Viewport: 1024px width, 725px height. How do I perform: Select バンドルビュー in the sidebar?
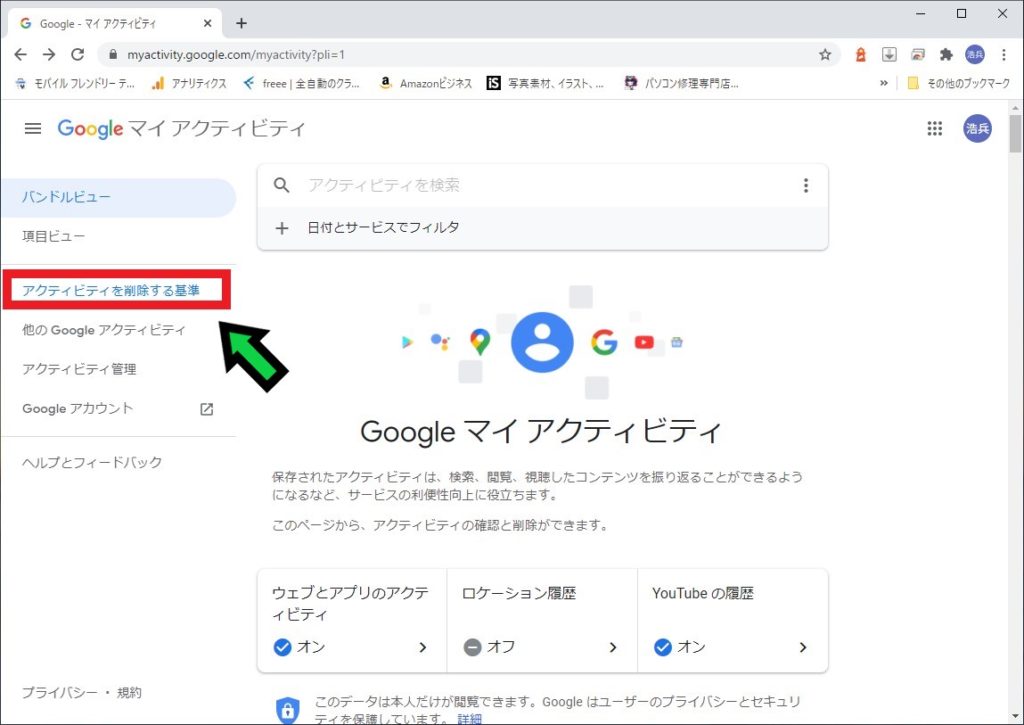[x=67, y=197]
